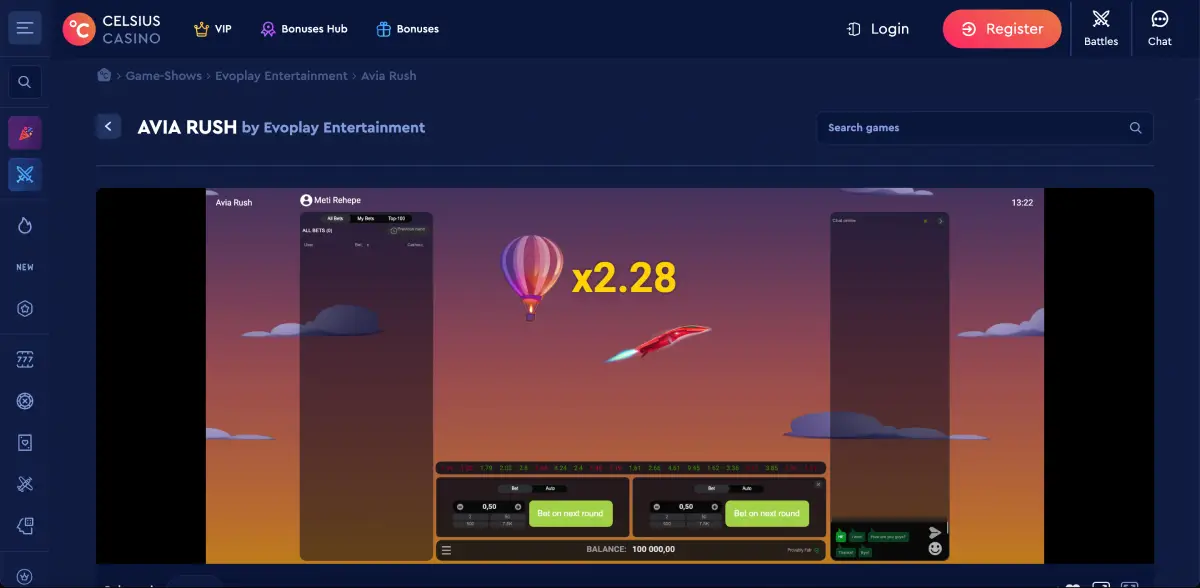Open the Chat panel icon

pyautogui.click(x=1160, y=29)
